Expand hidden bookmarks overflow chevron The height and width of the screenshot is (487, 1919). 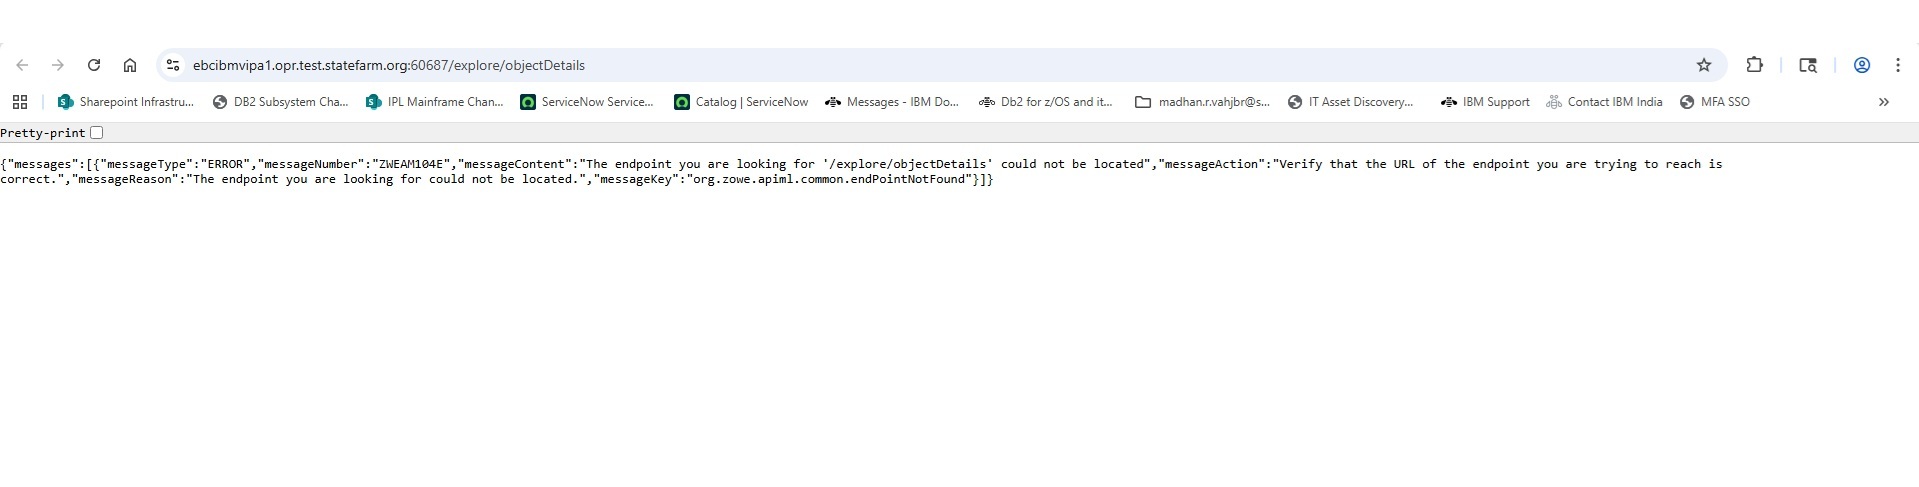1884,102
